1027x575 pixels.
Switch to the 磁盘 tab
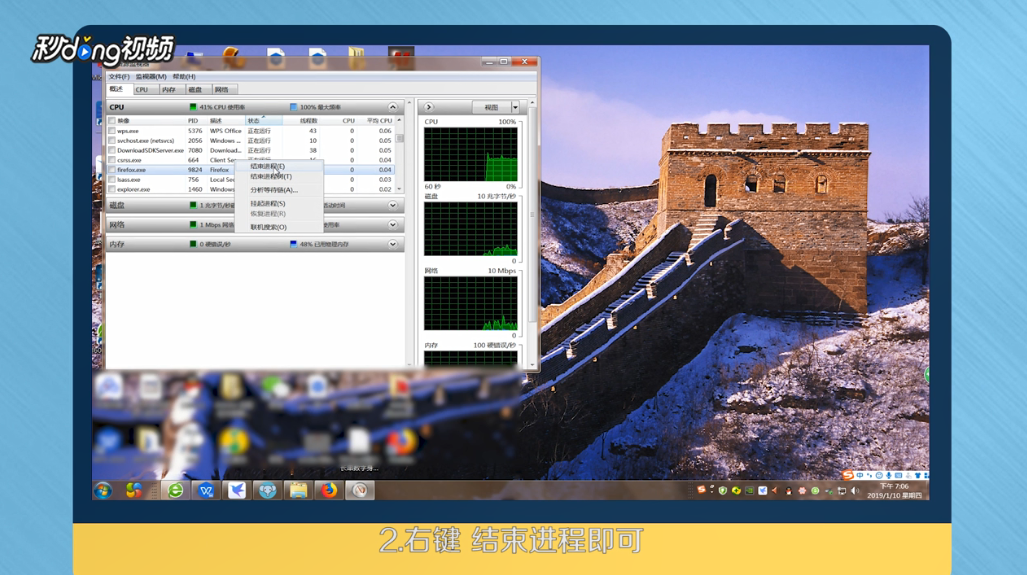(195, 90)
